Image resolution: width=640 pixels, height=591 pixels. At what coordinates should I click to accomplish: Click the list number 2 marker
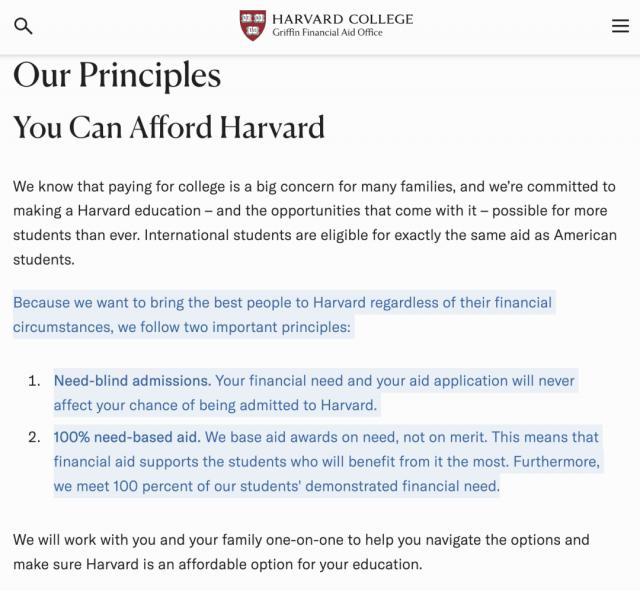pyautogui.click(x=34, y=437)
